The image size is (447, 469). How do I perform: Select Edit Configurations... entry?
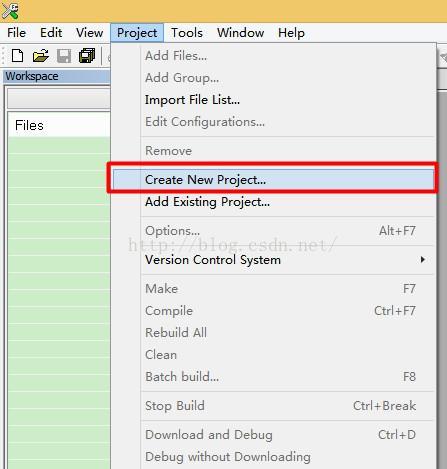(x=273, y=122)
